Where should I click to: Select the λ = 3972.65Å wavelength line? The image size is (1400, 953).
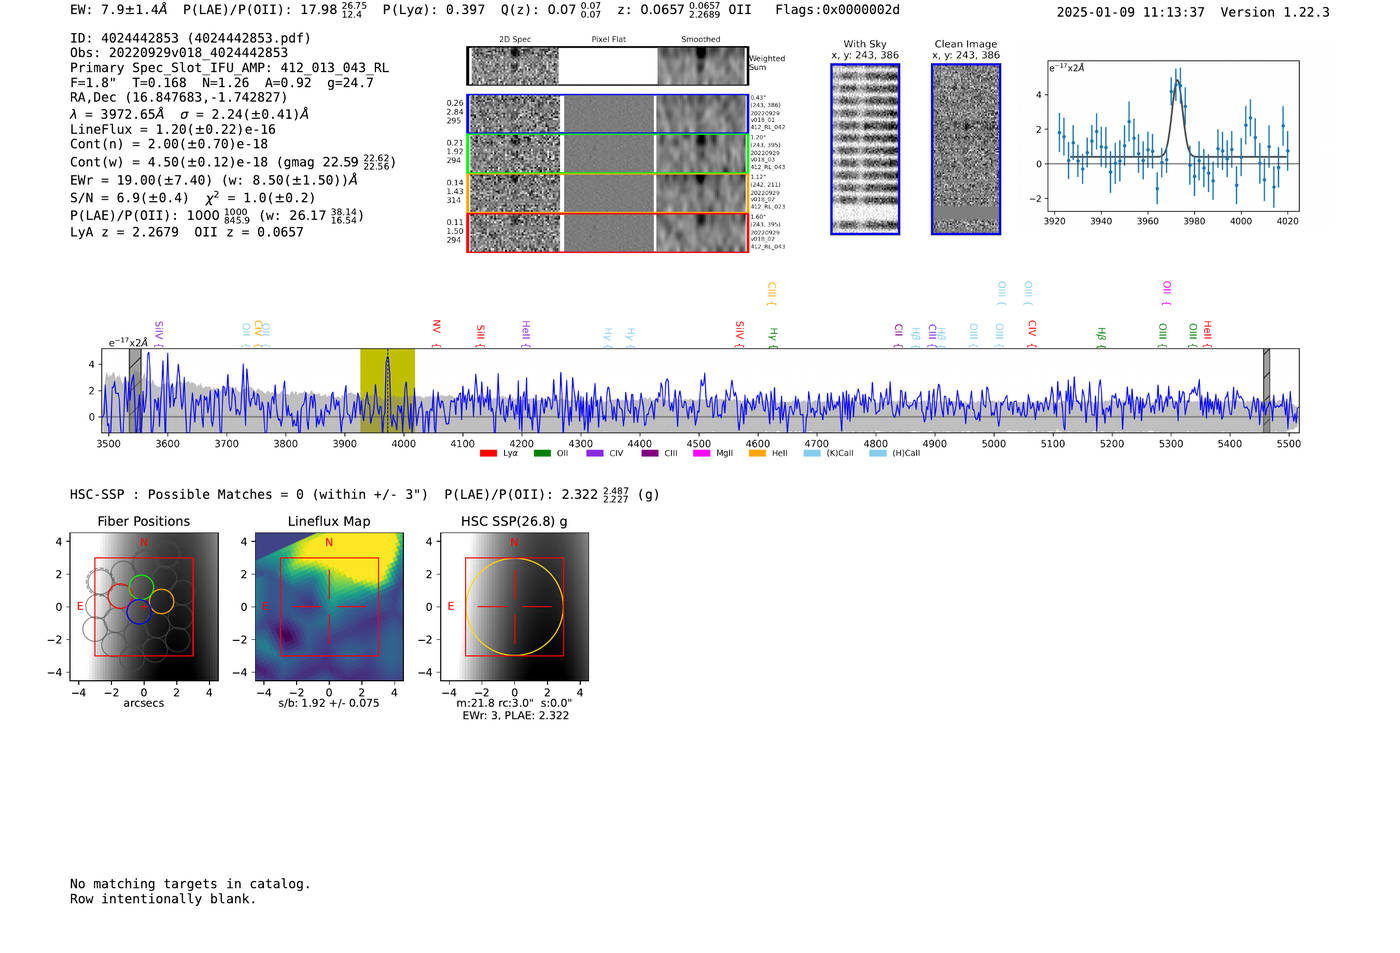coord(189,114)
